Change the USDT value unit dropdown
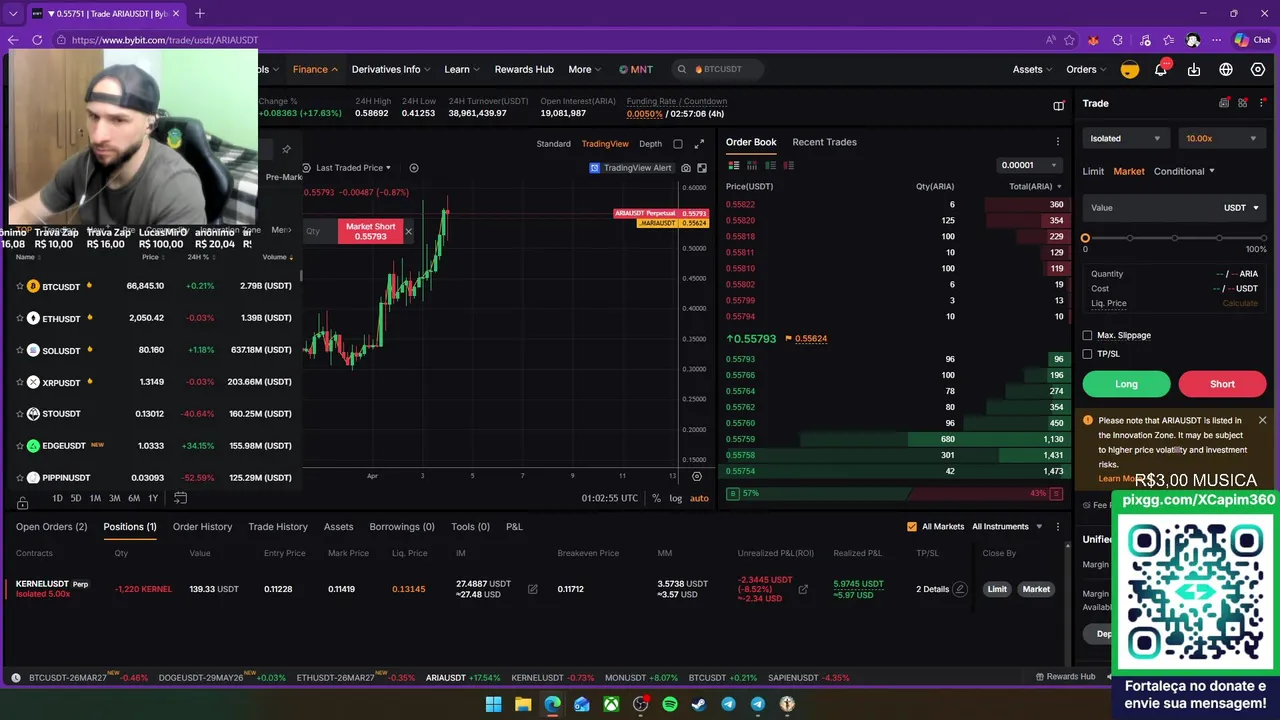Screen dimensions: 1280x720 point(1241,207)
